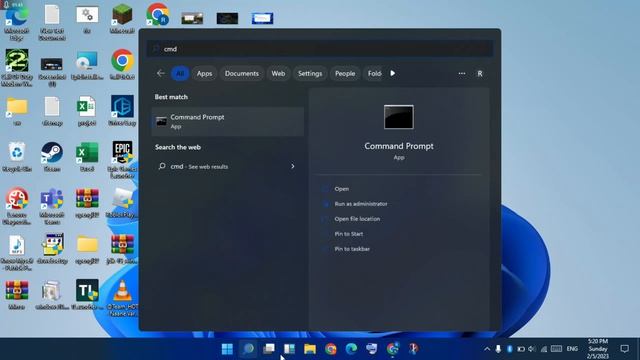Image resolution: width=640 pixels, height=360 pixels.
Task: Click the Windows Start button
Action: point(227,349)
